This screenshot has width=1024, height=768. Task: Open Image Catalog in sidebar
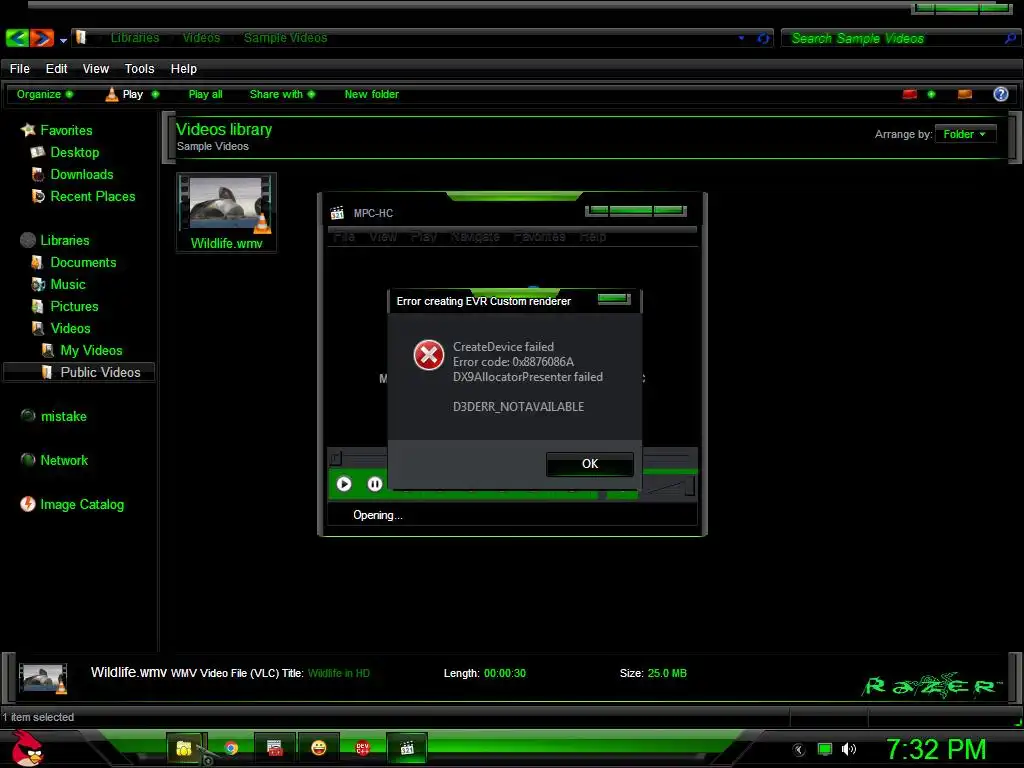click(82, 504)
